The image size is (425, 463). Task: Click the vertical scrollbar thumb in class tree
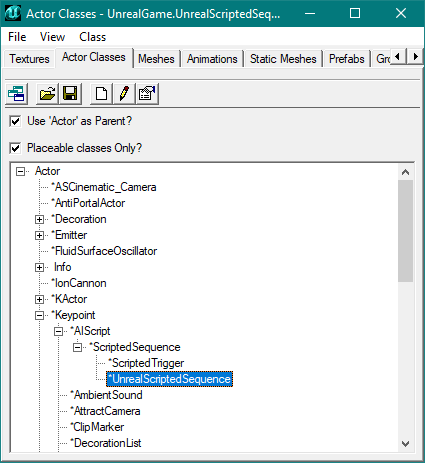(x=405, y=231)
